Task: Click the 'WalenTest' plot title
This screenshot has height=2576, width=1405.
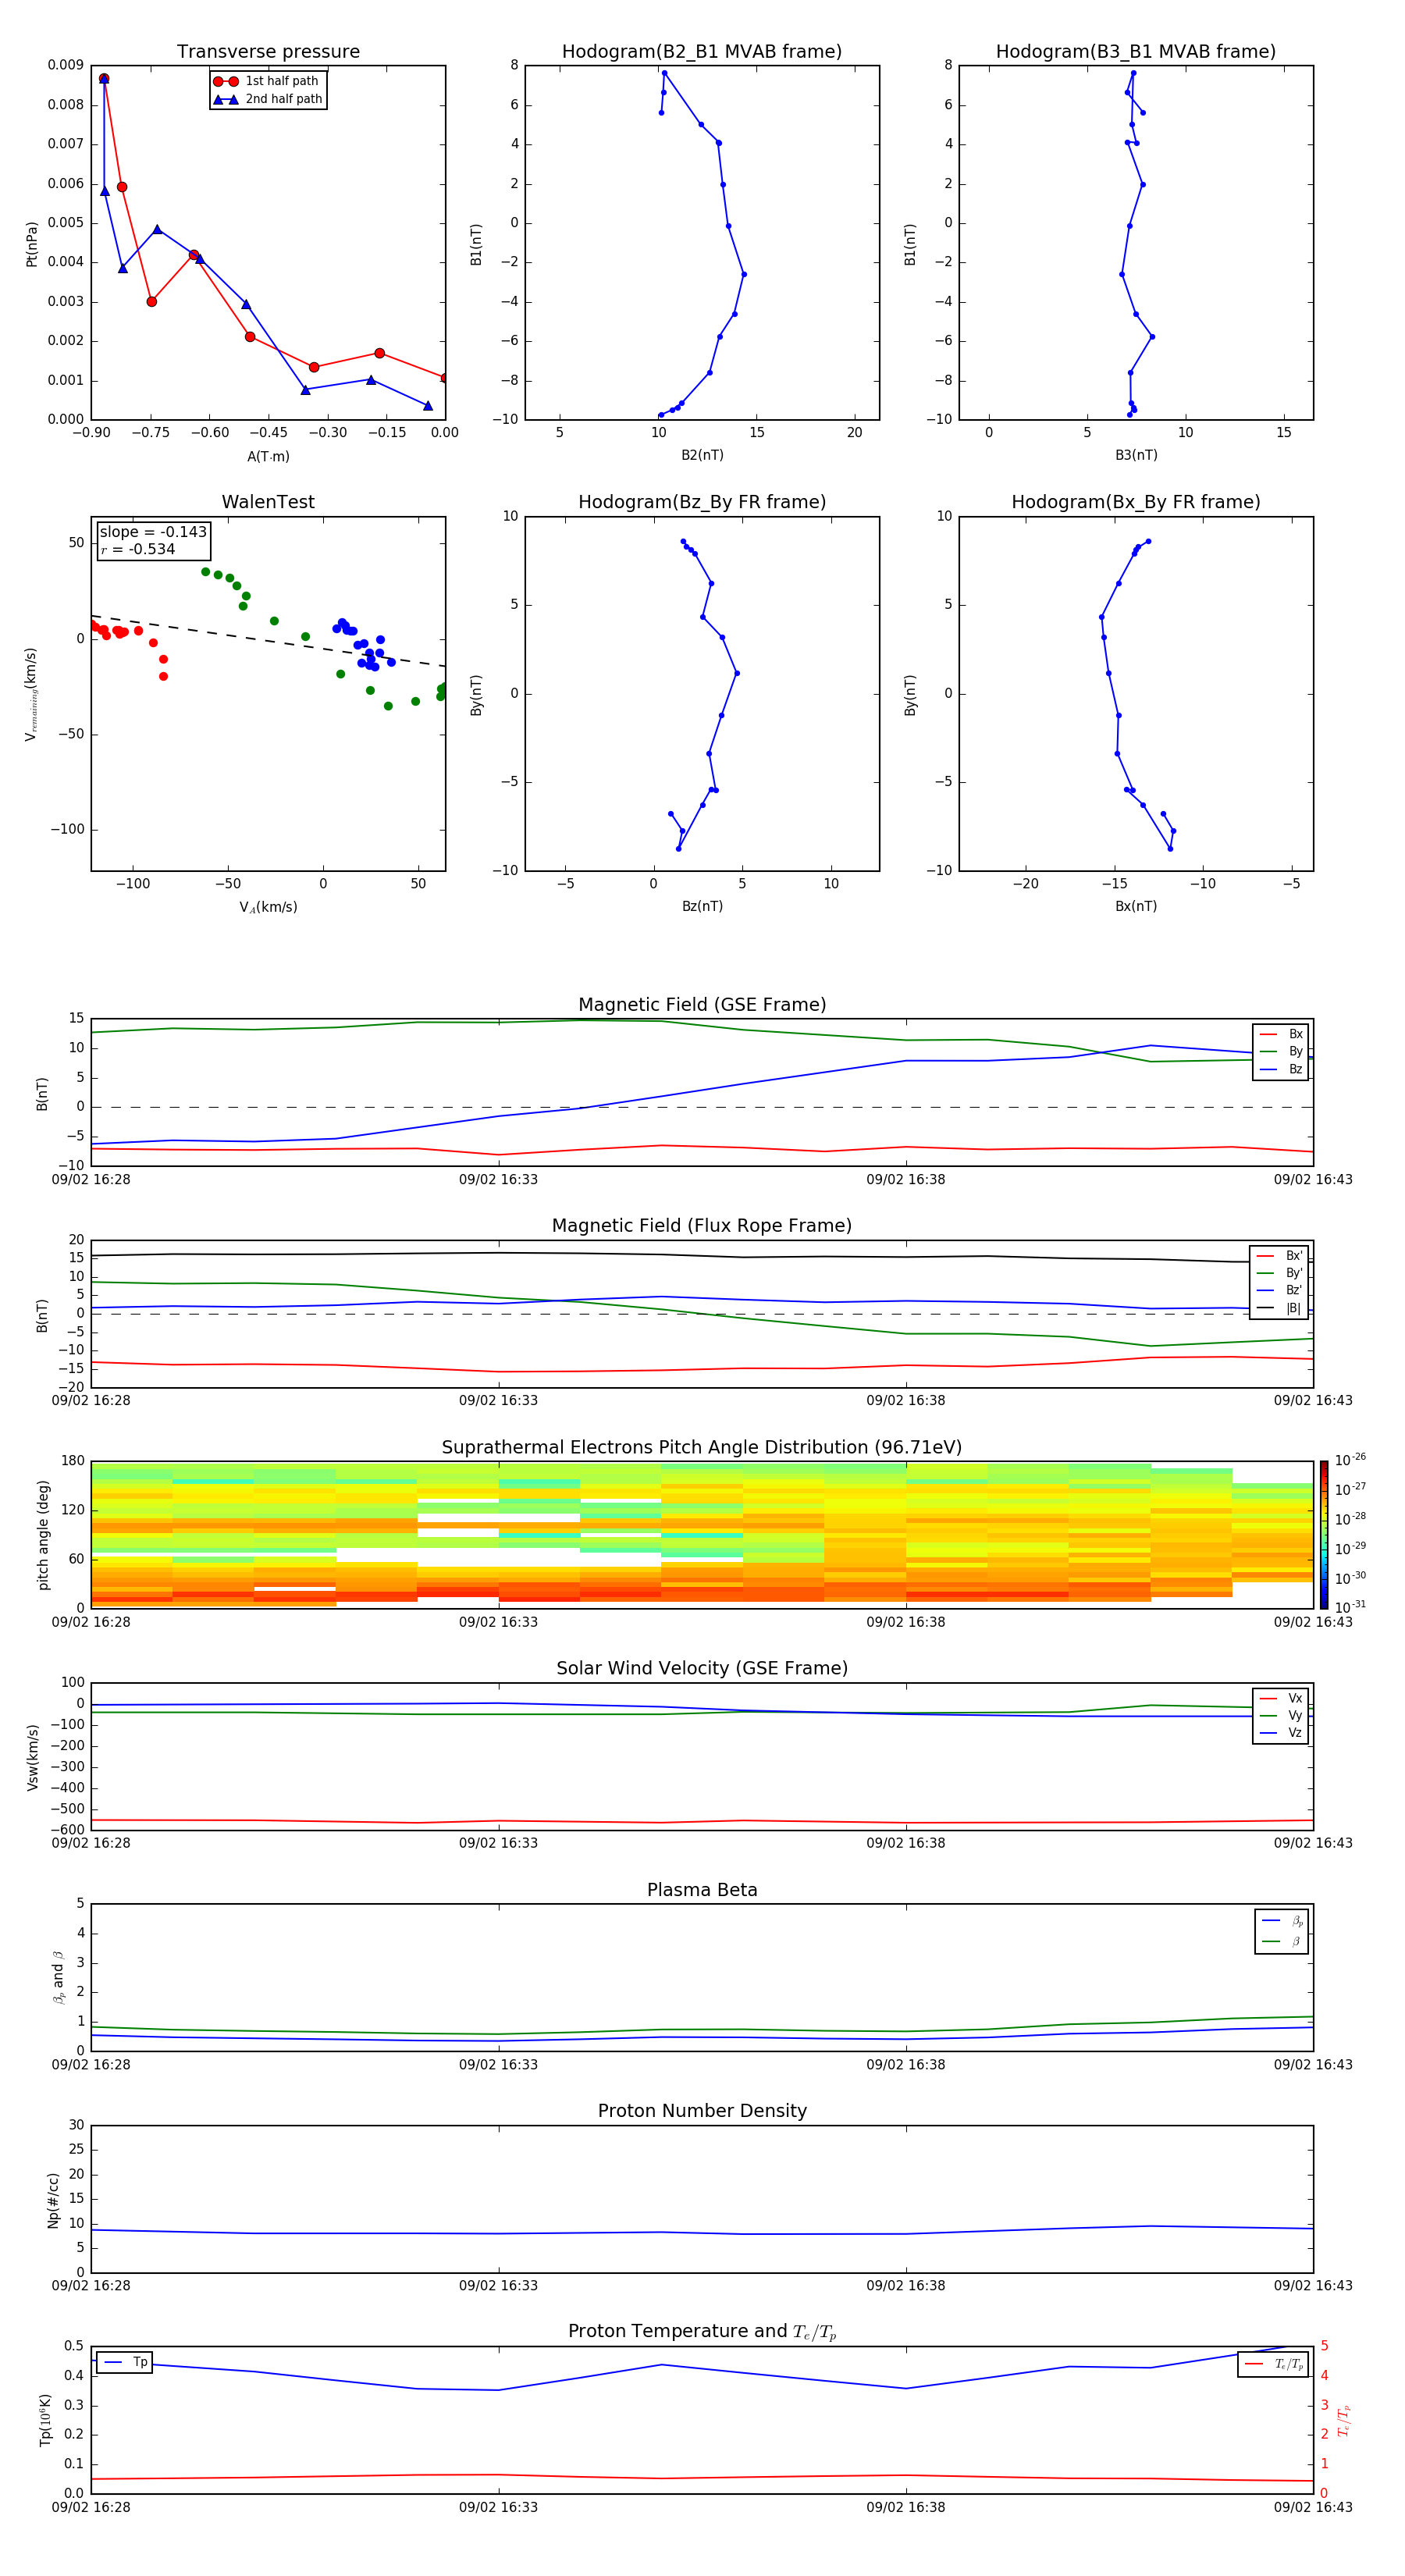Action: click(x=268, y=502)
